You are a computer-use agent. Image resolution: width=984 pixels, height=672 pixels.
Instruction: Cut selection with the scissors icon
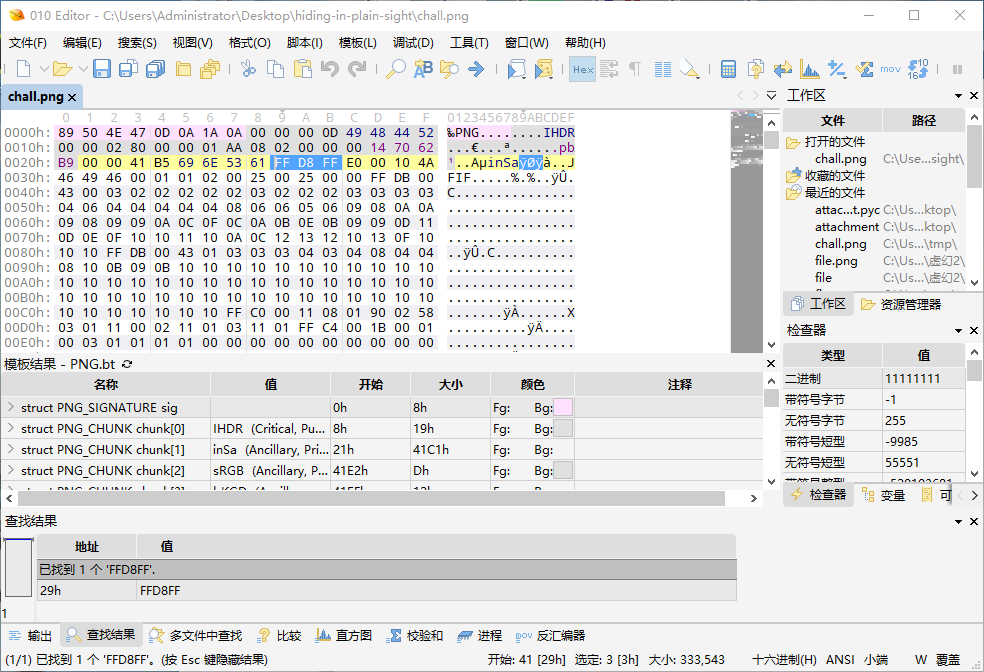(x=249, y=69)
